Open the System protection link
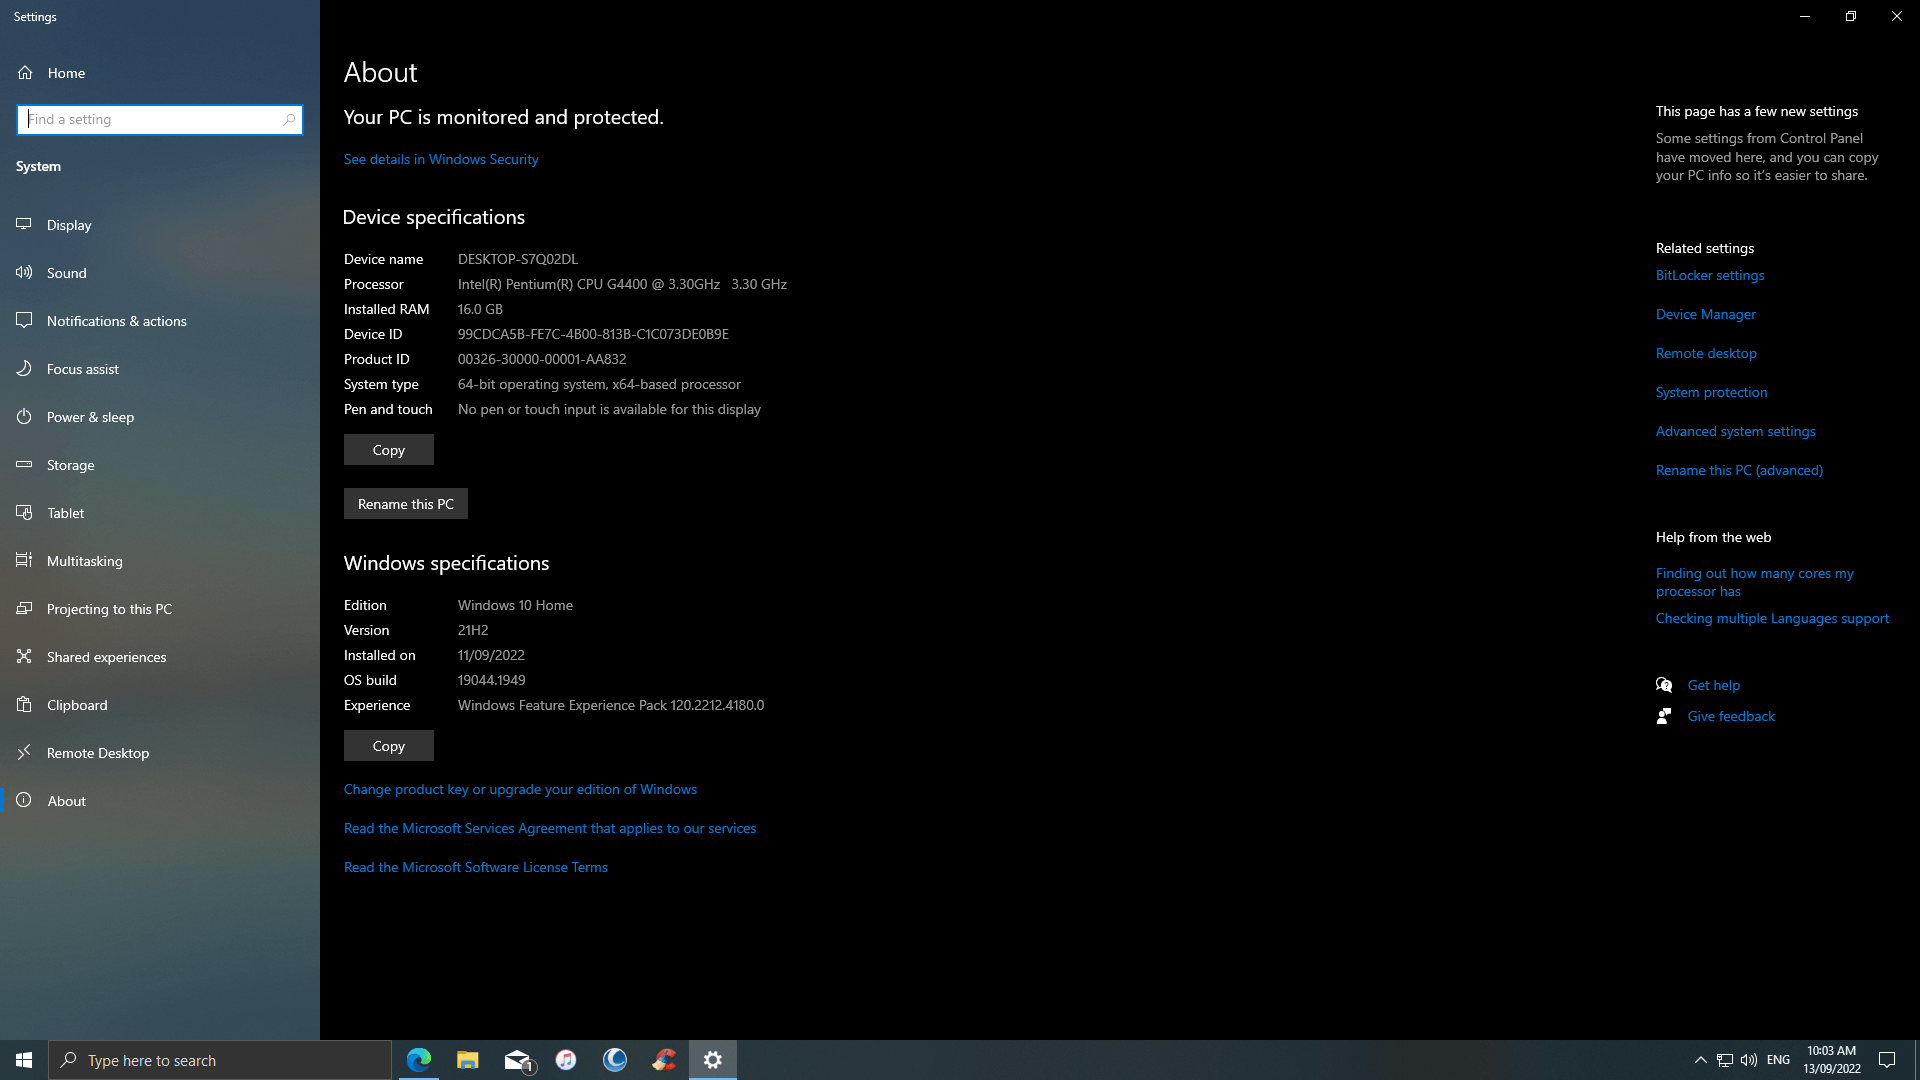Screen dimensions: 1920x1080 coord(1711,392)
